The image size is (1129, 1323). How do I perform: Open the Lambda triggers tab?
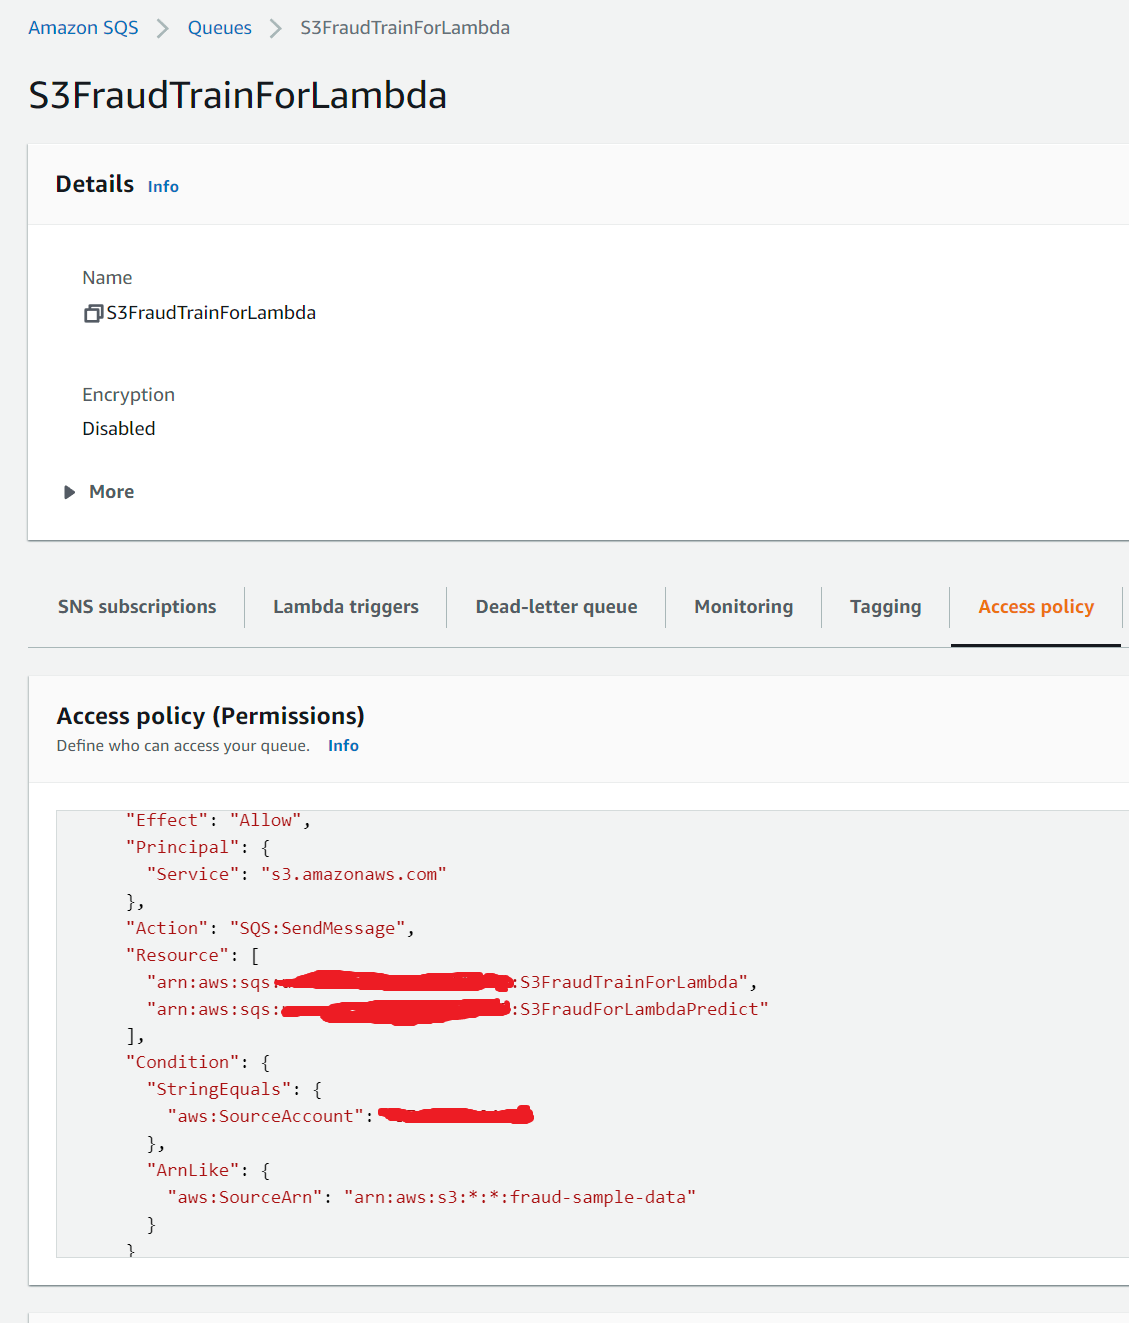[x=345, y=607]
